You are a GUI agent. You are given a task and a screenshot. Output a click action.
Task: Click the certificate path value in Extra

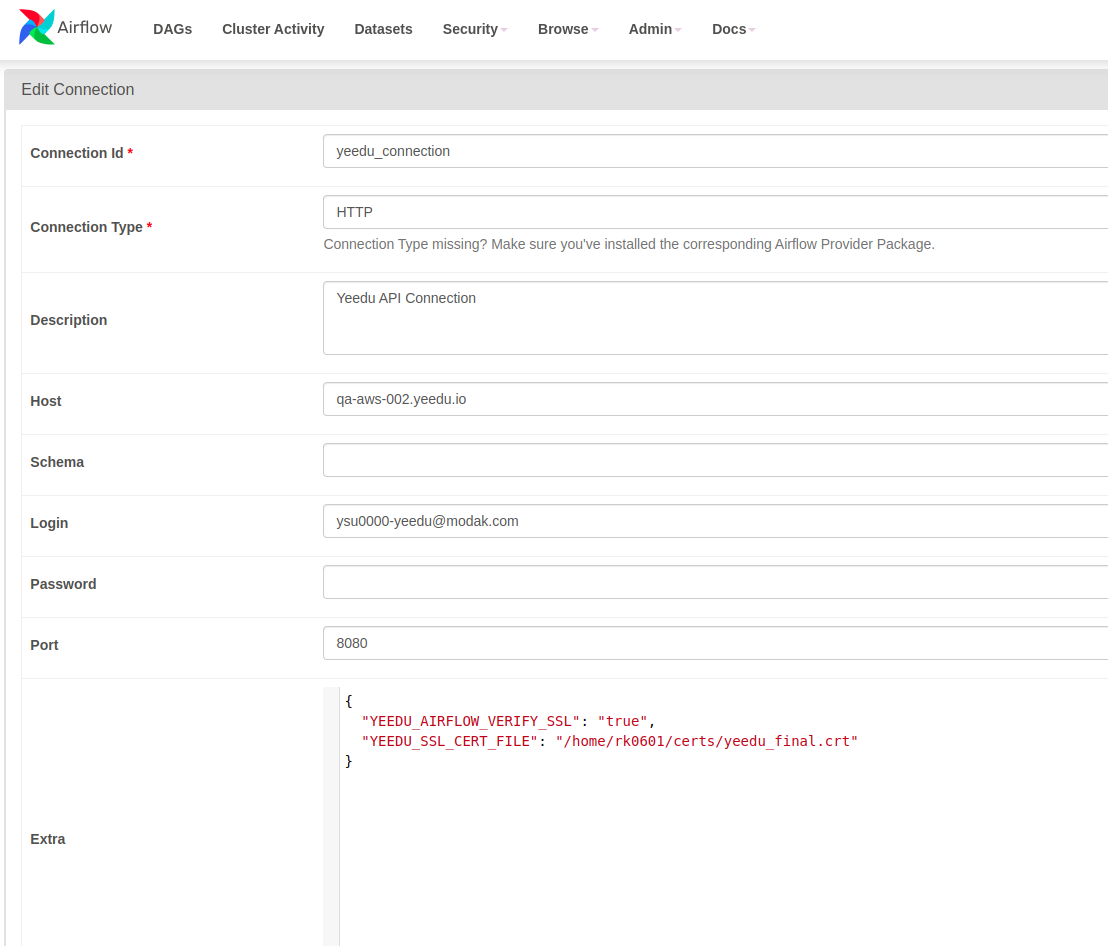707,741
